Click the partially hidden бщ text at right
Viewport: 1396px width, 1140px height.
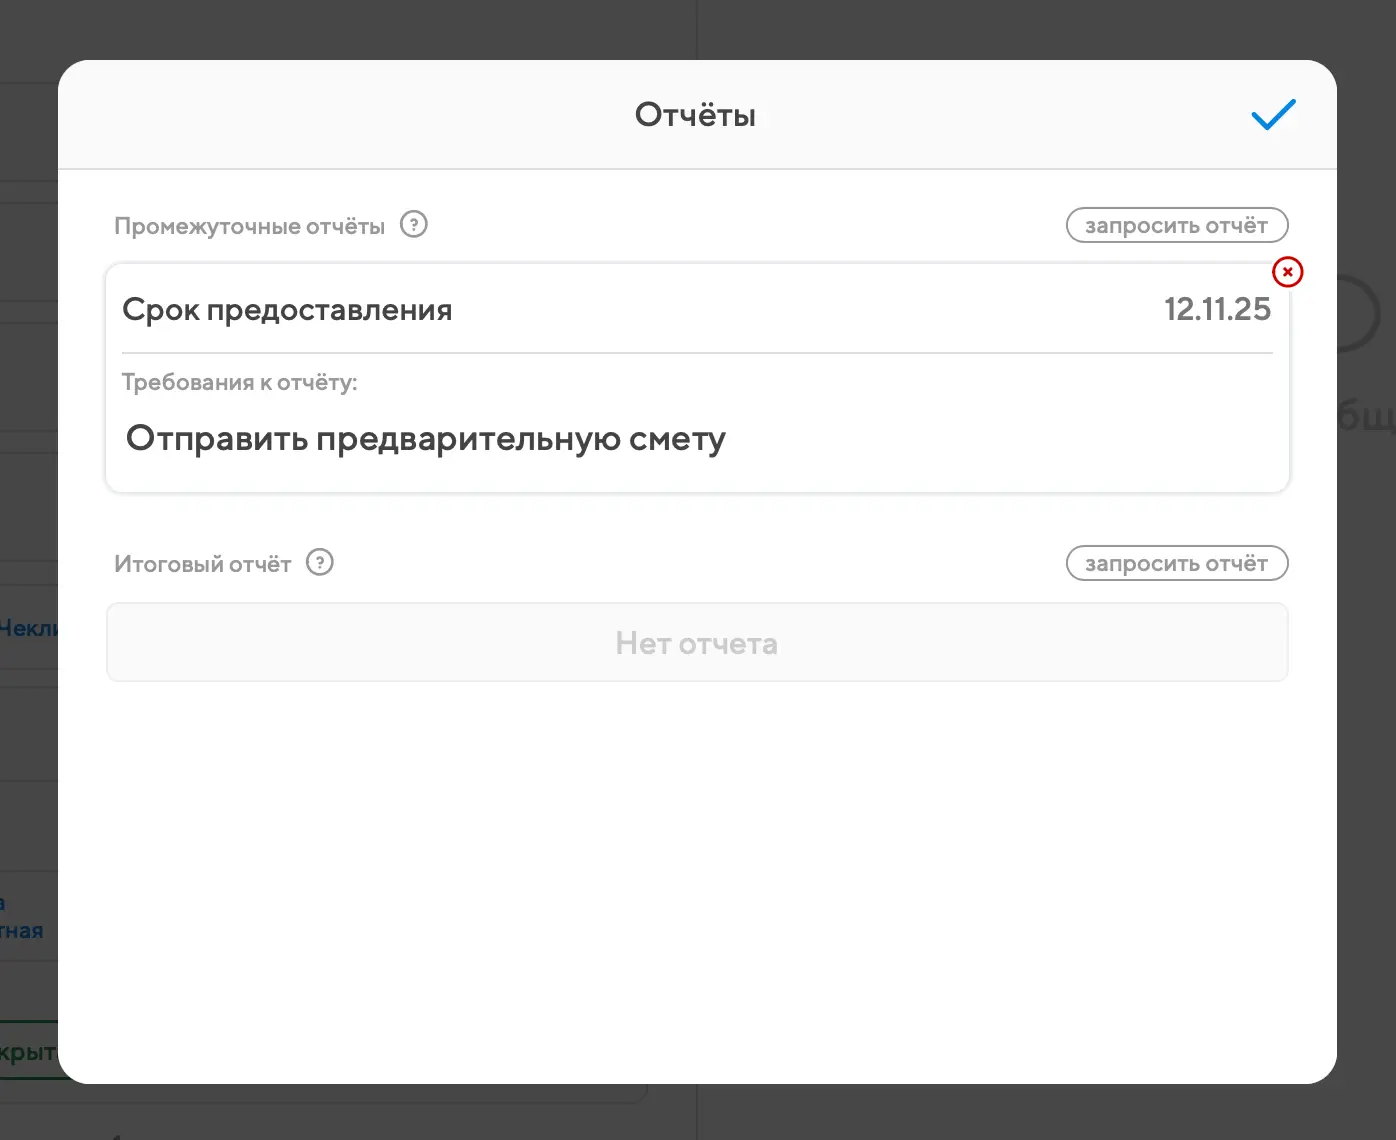pyautogui.click(x=1366, y=415)
